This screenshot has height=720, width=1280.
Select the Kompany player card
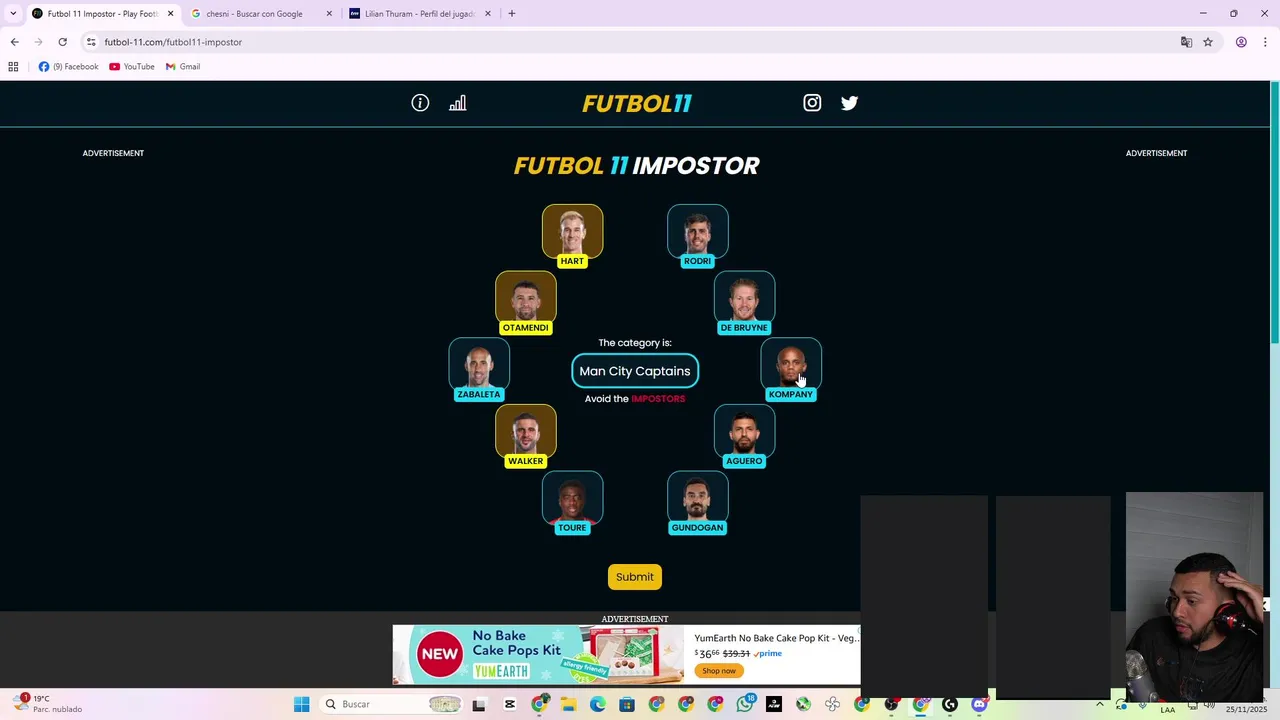click(790, 370)
